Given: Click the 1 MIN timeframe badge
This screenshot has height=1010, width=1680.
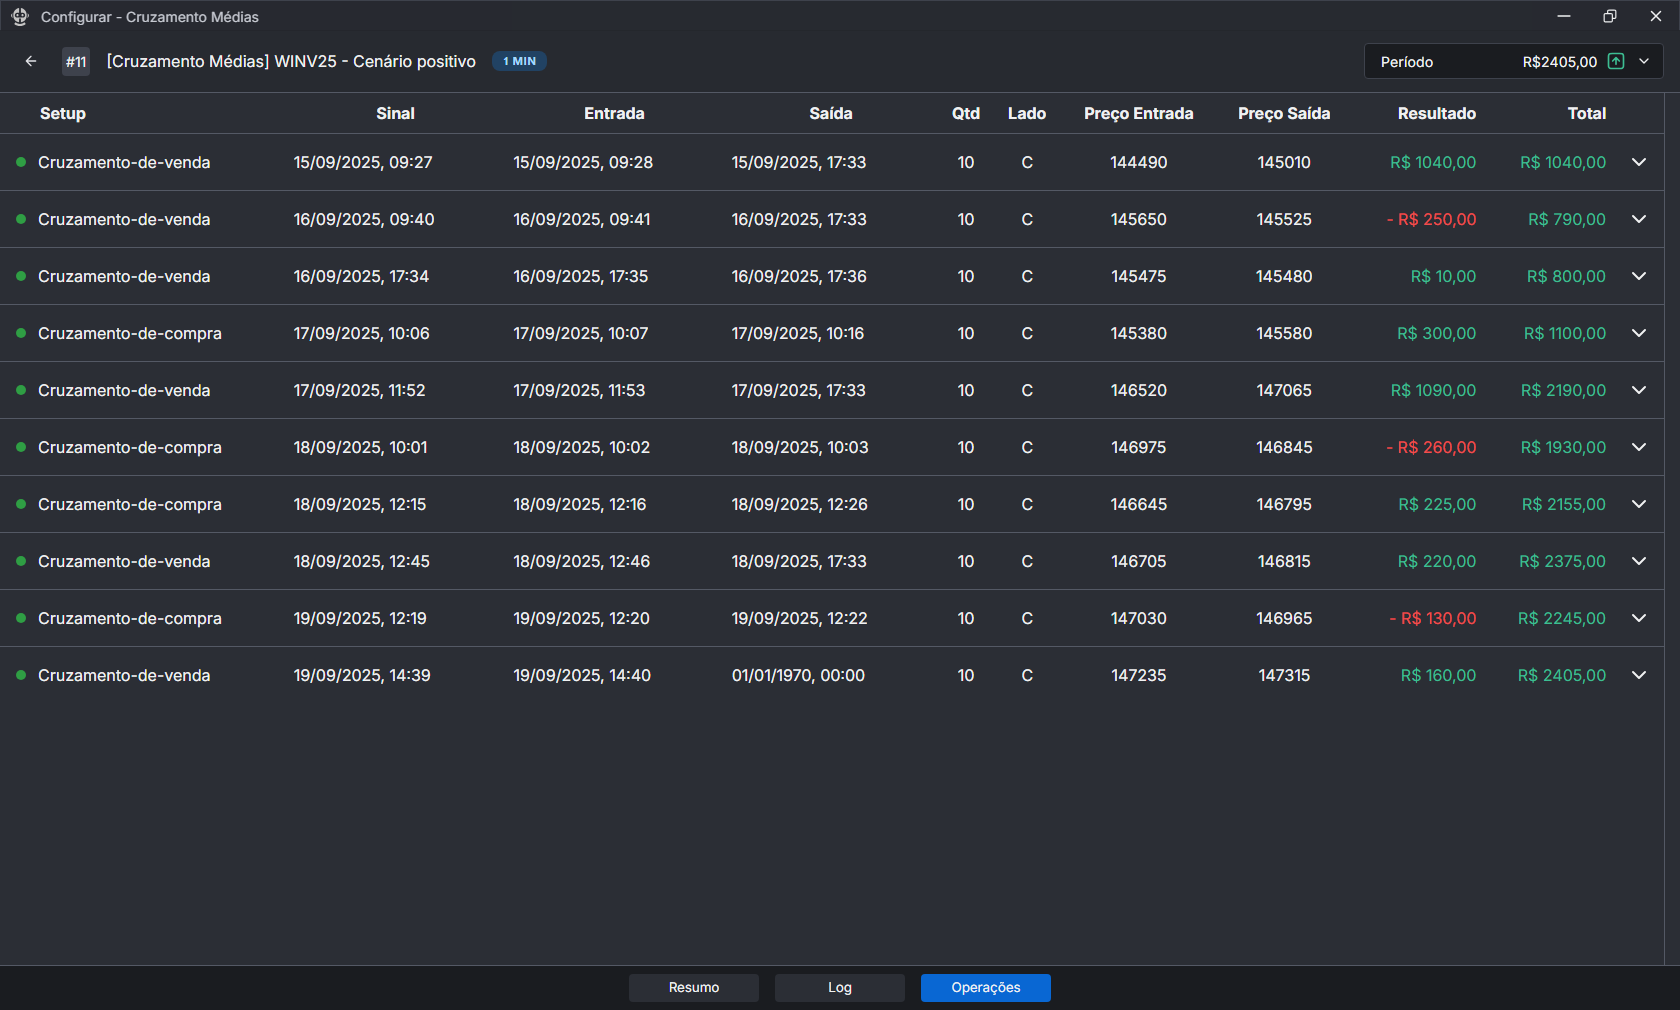Looking at the screenshot, I should 519,61.
